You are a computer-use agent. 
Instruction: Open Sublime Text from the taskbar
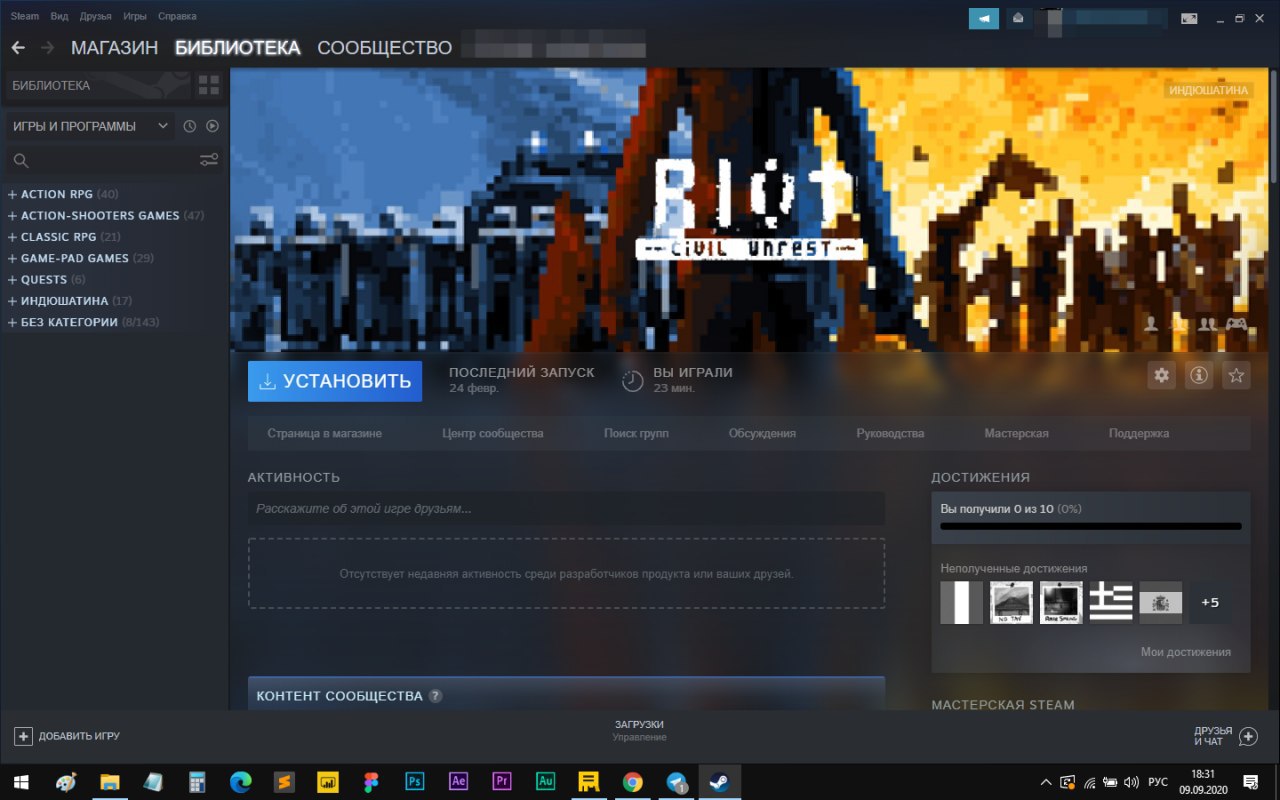point(284,781)
